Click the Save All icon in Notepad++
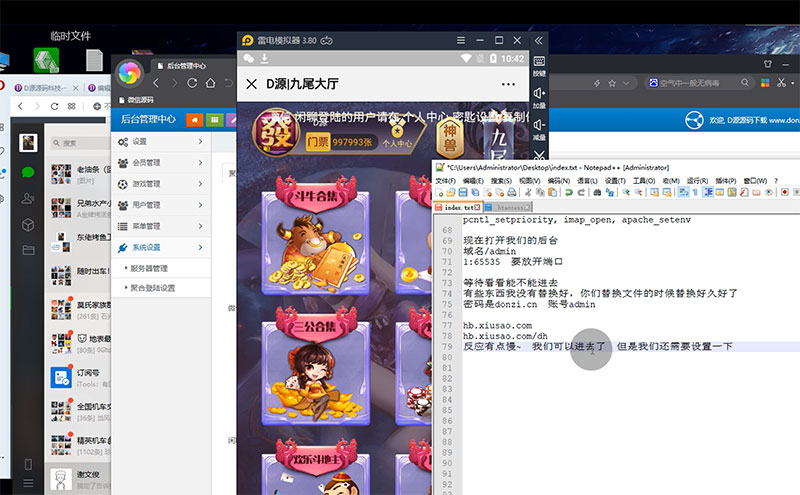This screenshot has width=800, height=495. tap(475, 192)
